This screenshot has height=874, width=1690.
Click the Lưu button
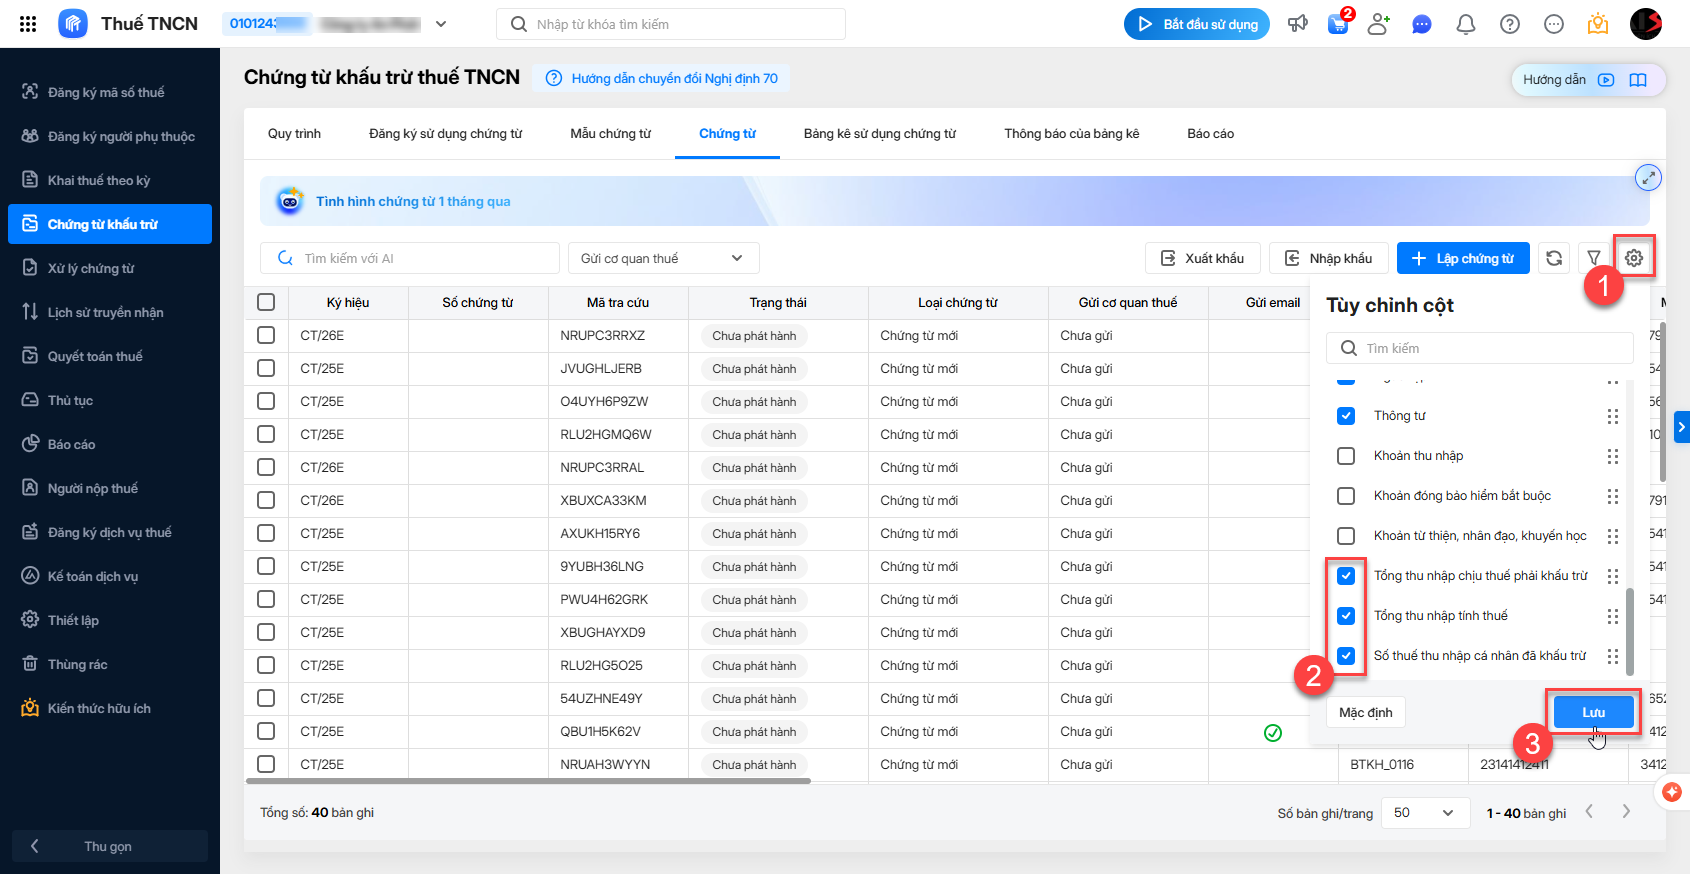1593,712
